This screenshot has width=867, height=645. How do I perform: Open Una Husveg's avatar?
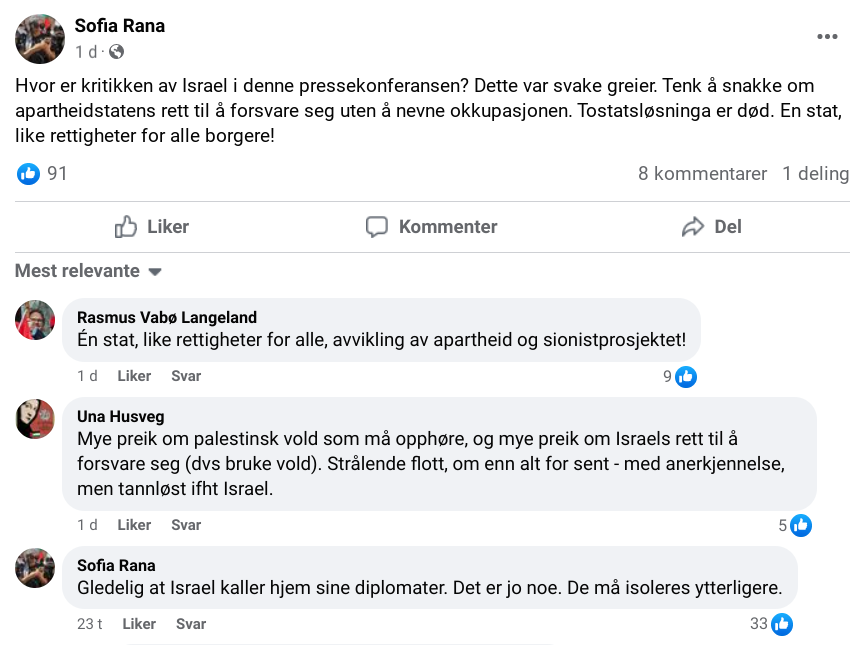[35, 418]
